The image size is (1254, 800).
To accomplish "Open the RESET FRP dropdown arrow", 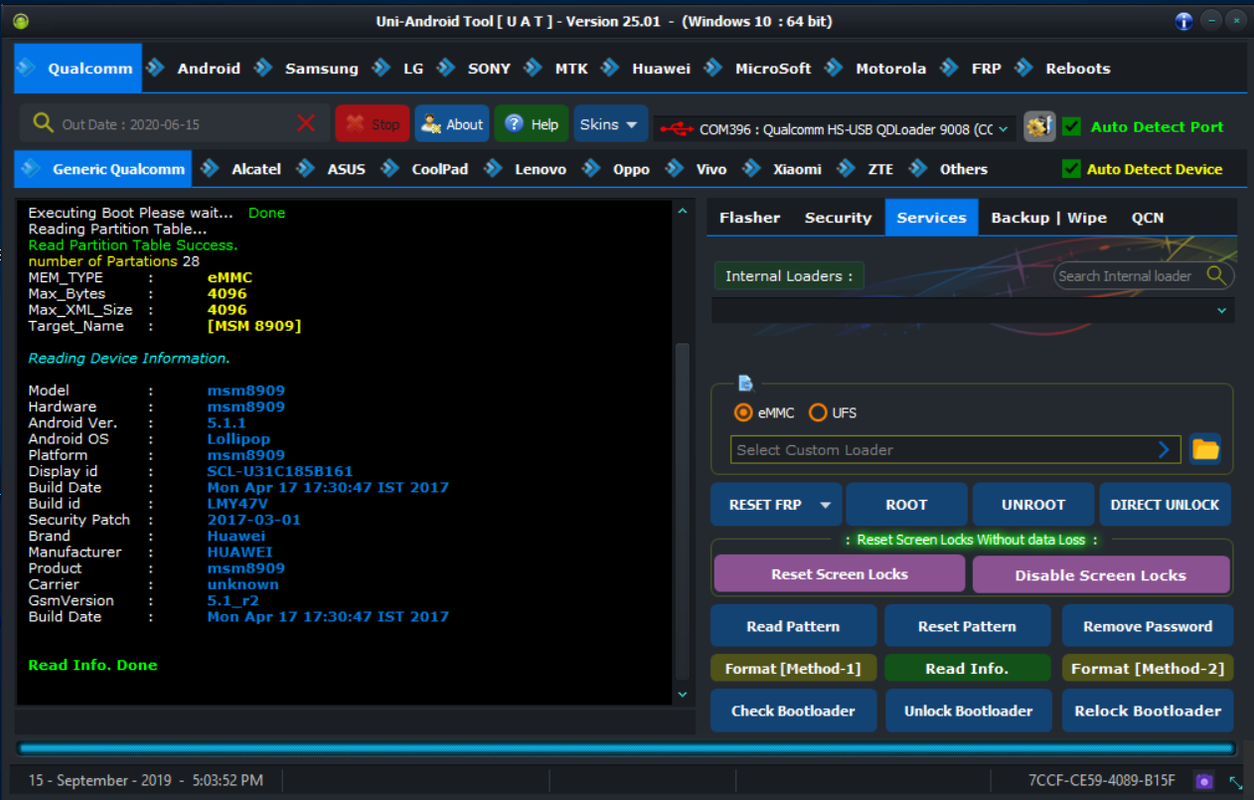I will coord(825,505).
